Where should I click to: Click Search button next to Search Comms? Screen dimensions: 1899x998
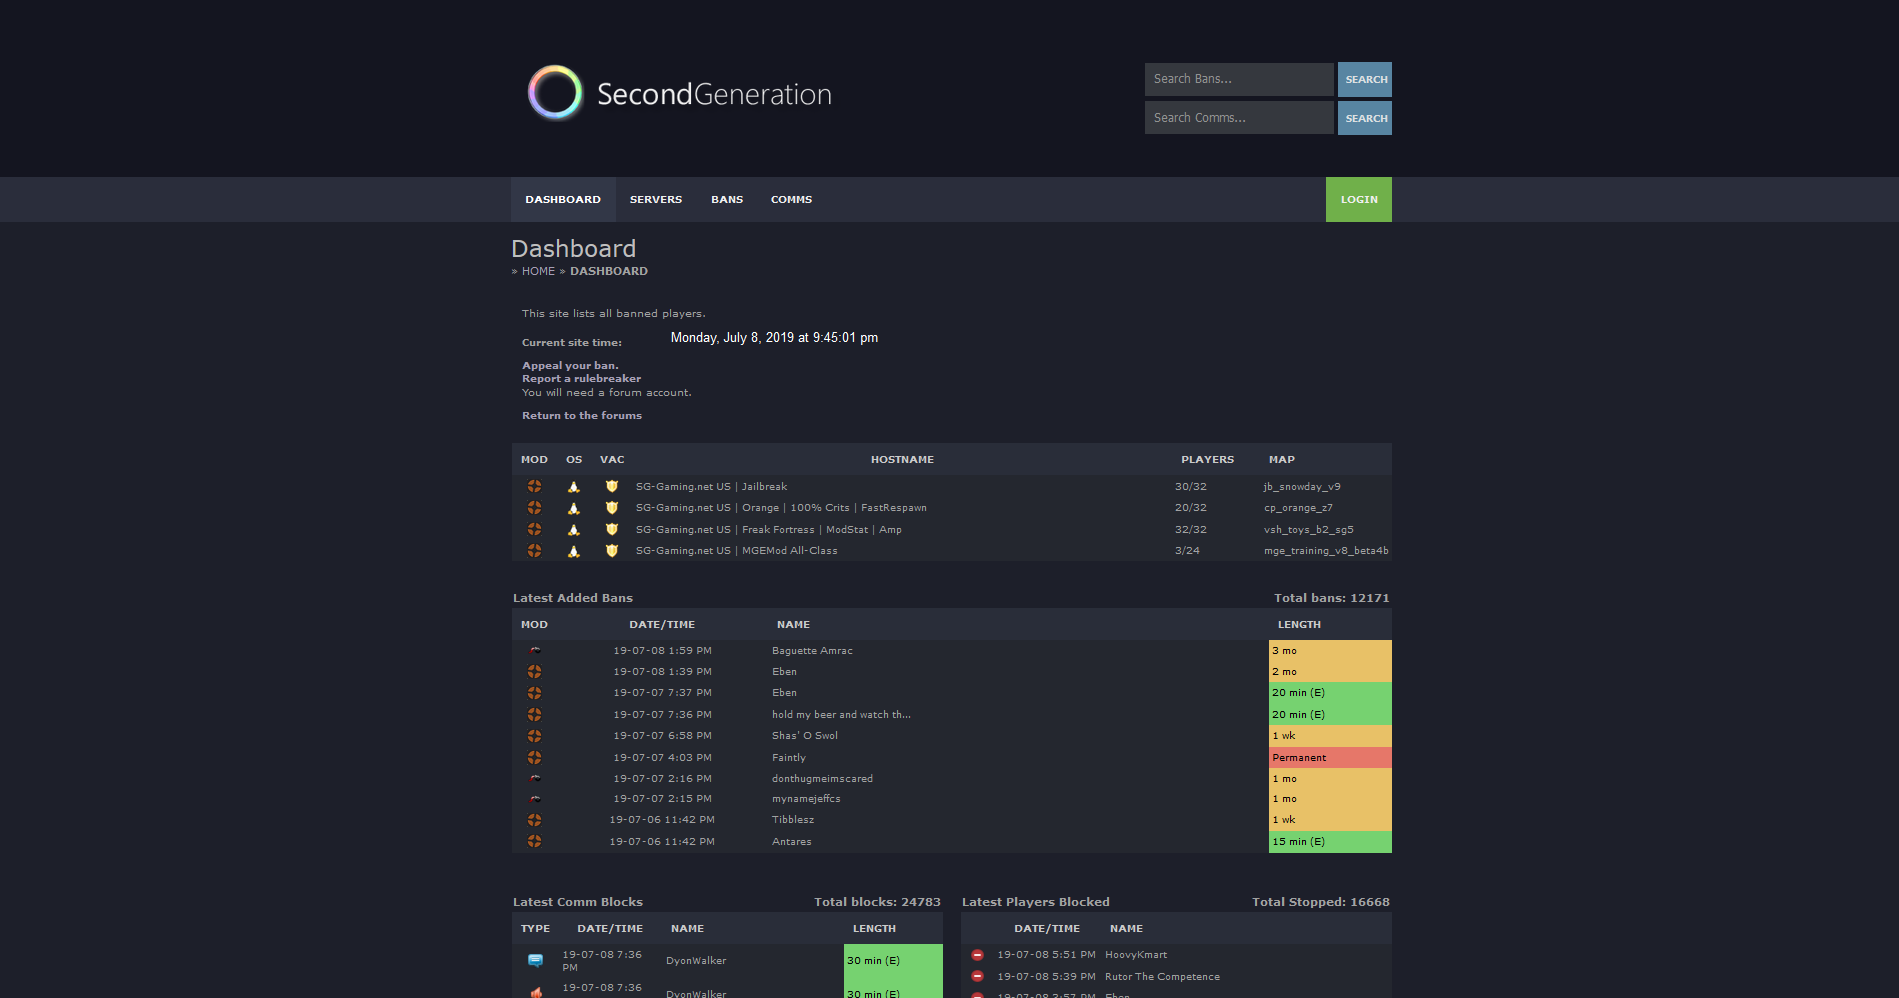click(1365, 118)
